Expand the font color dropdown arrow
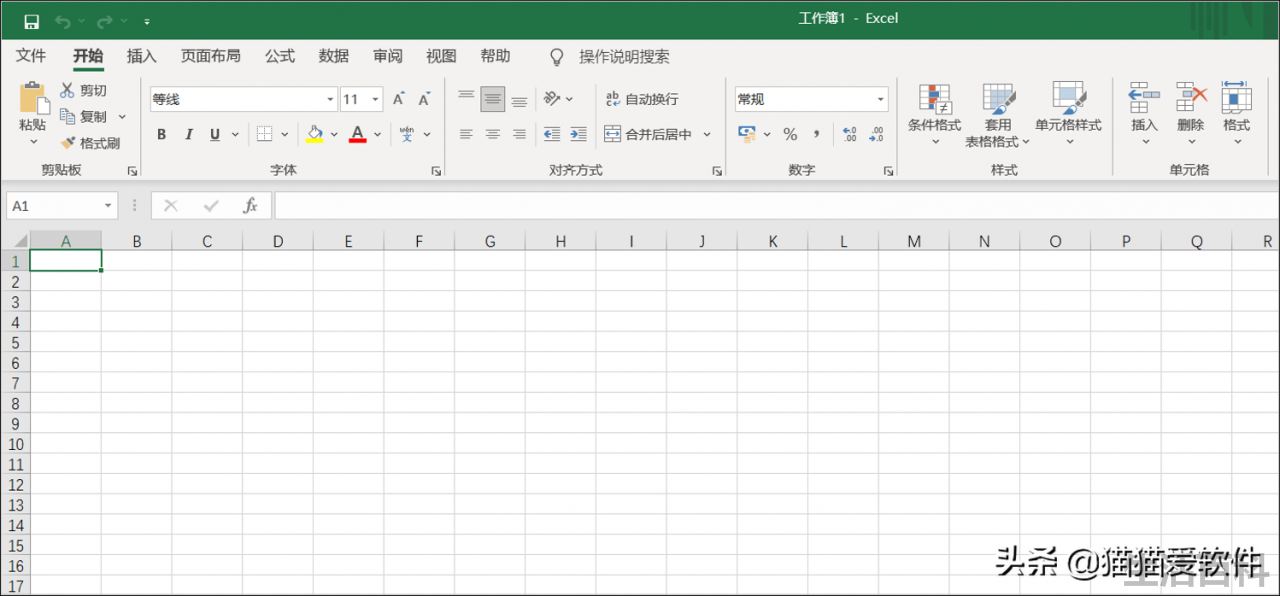1280x596 pixels. coord(378,134)
